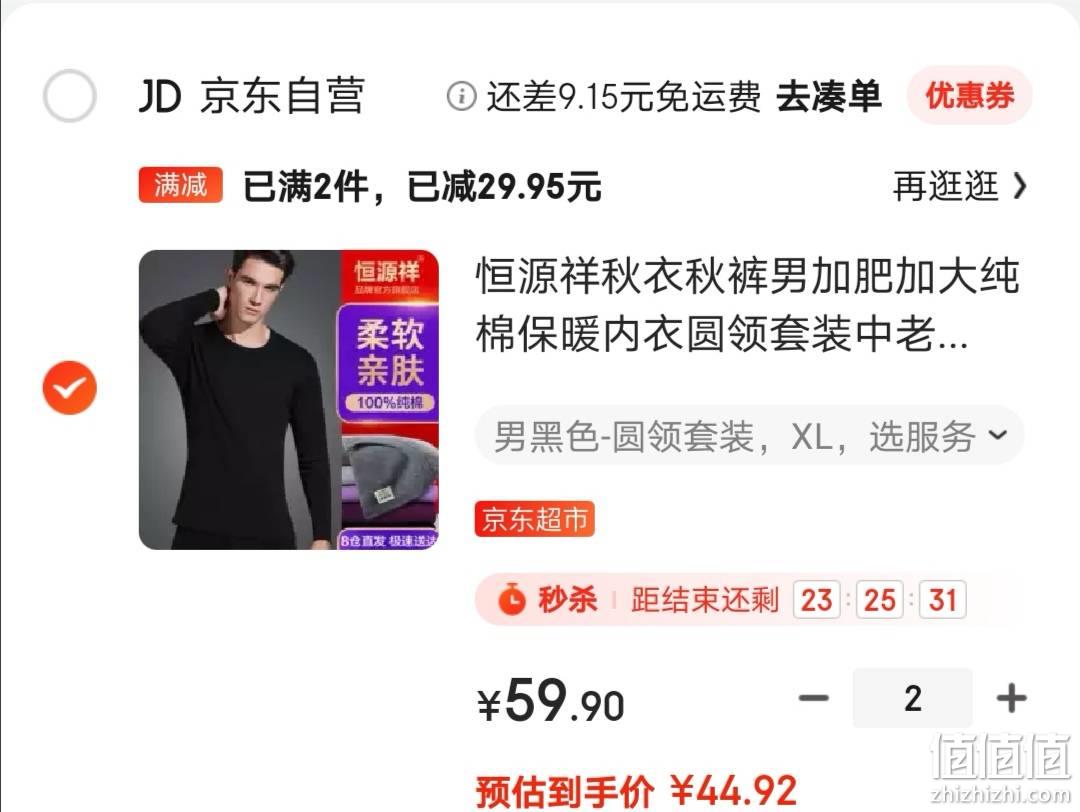
Task: Tap the 秒杀 timer clock icon
Action: (512, 599)
